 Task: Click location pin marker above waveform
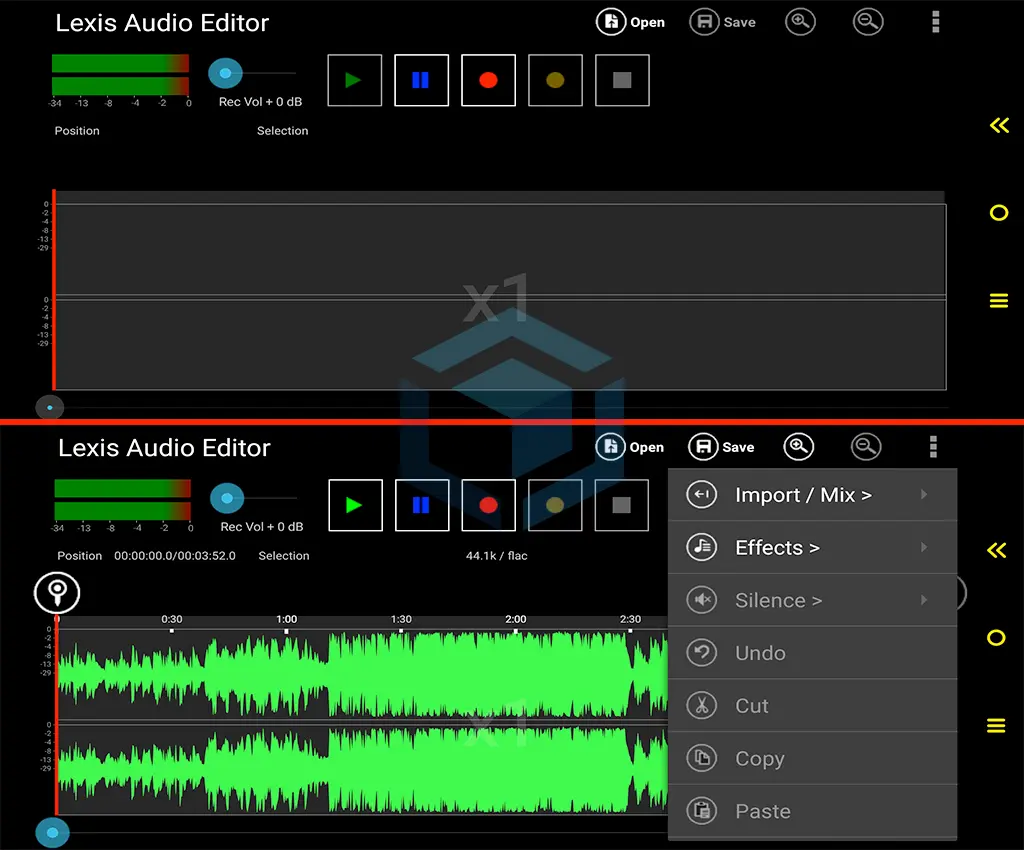57,593
